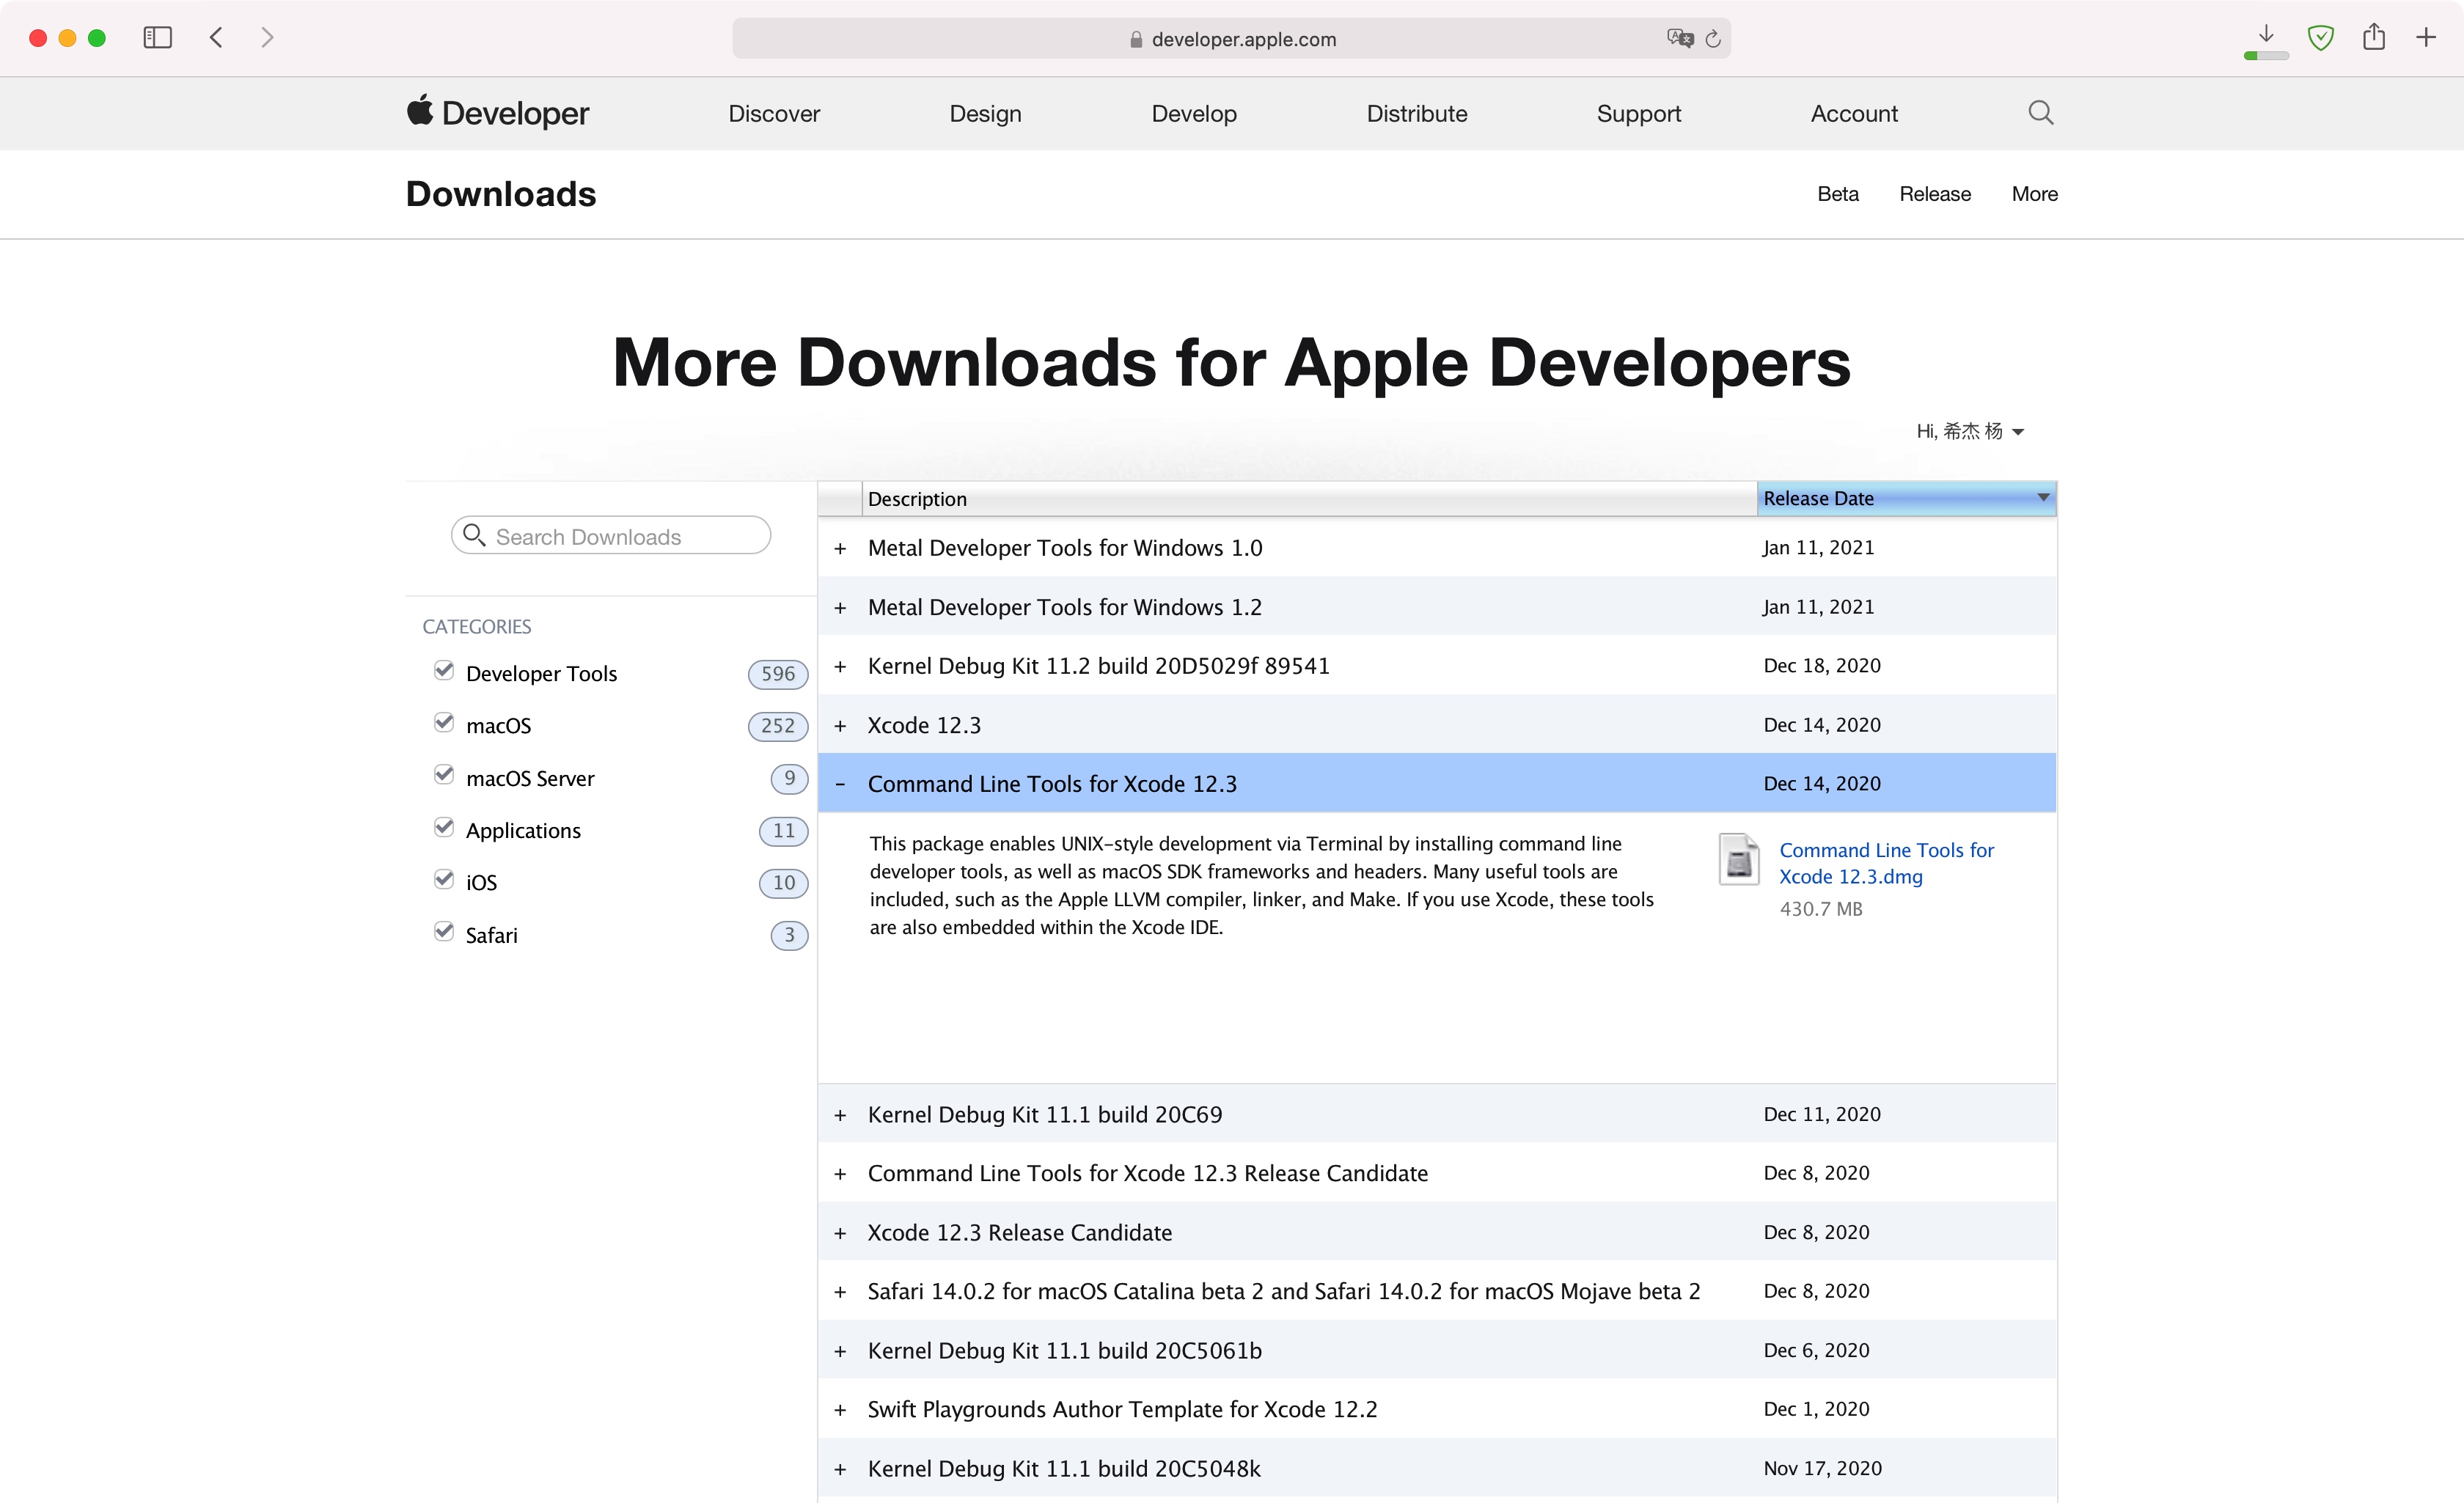
Task: Expand Metal Developer Tools for Windows 1.0
Action: 840,548
